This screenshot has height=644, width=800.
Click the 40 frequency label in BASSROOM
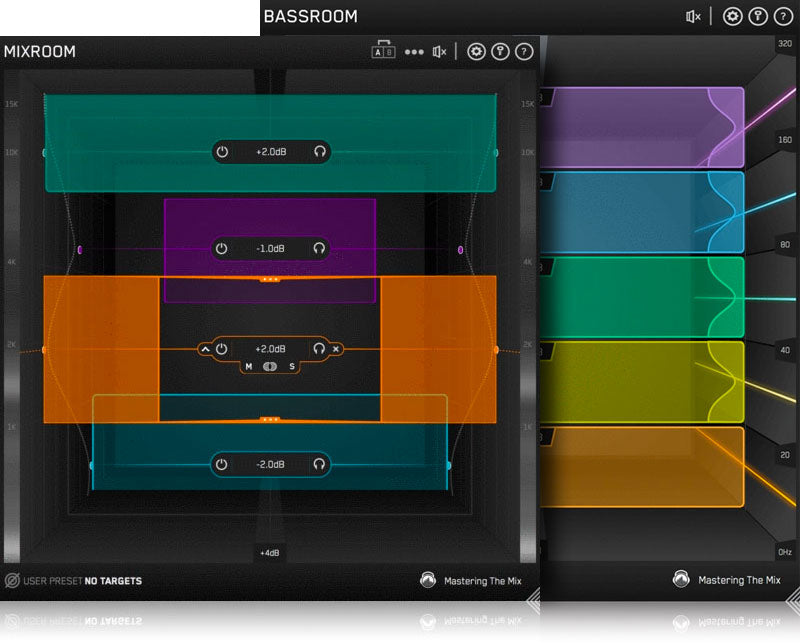point(785,350)
